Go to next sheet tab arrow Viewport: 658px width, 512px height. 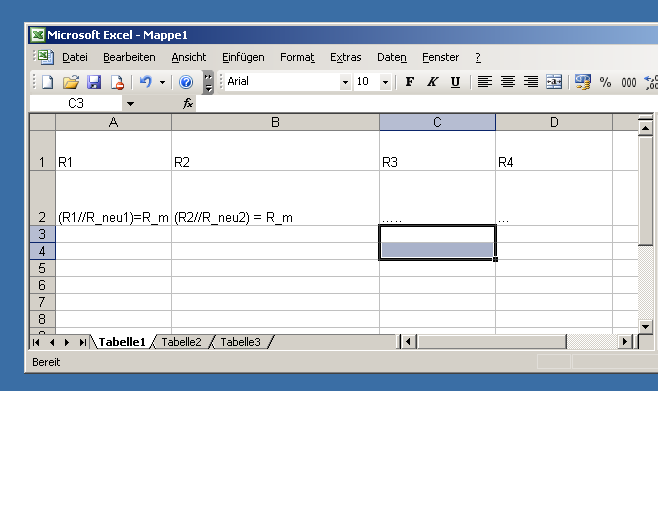pyautogui.click(x=67, y=342)
